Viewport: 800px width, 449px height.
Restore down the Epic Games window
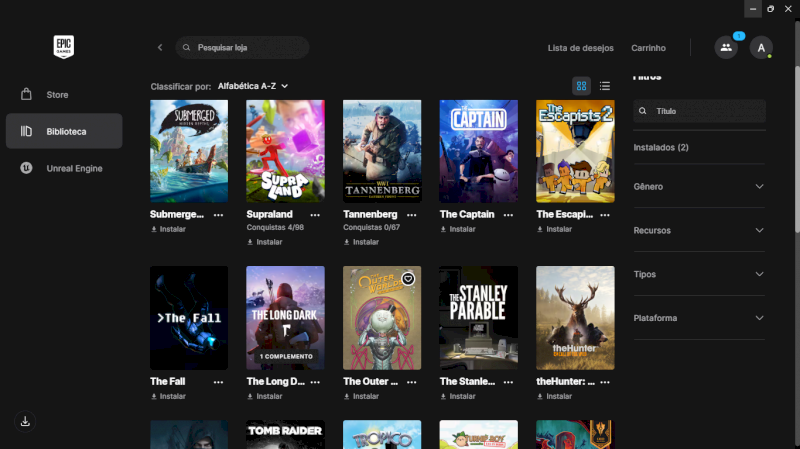click(x=770, y=9)
